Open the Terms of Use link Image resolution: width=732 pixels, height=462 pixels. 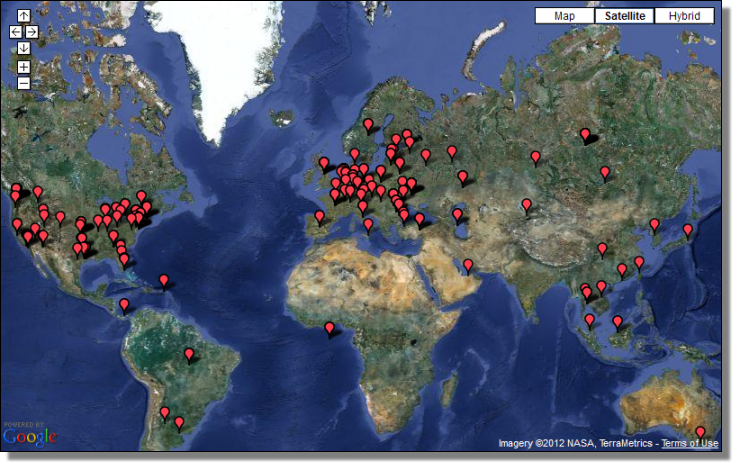tap(690, 443)
